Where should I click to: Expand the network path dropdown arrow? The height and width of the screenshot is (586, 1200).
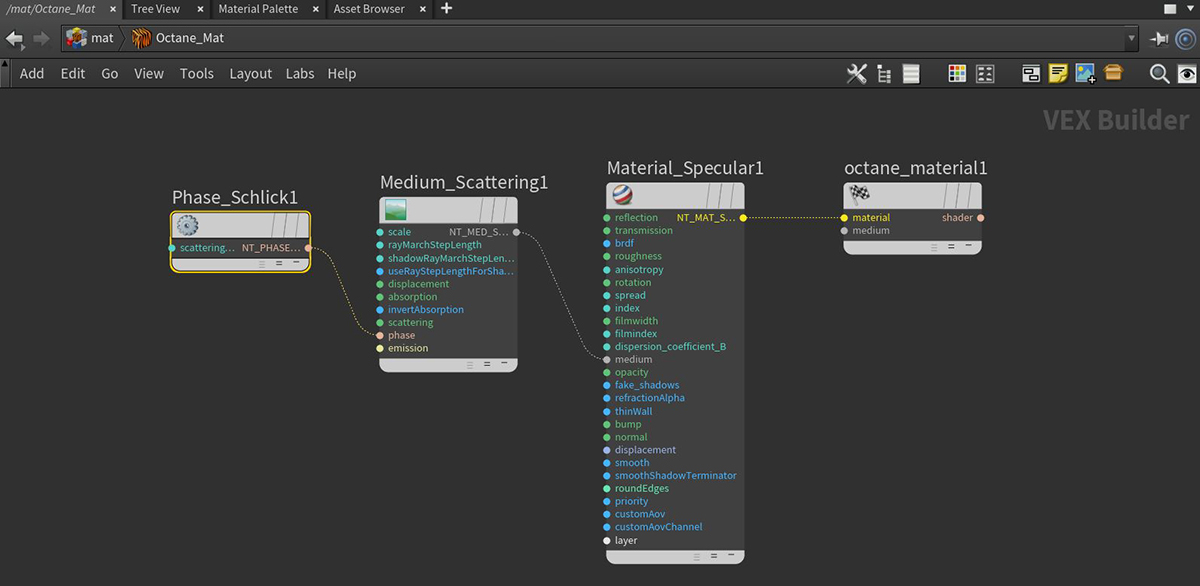pyautogui.click(x=1132, y=39)
